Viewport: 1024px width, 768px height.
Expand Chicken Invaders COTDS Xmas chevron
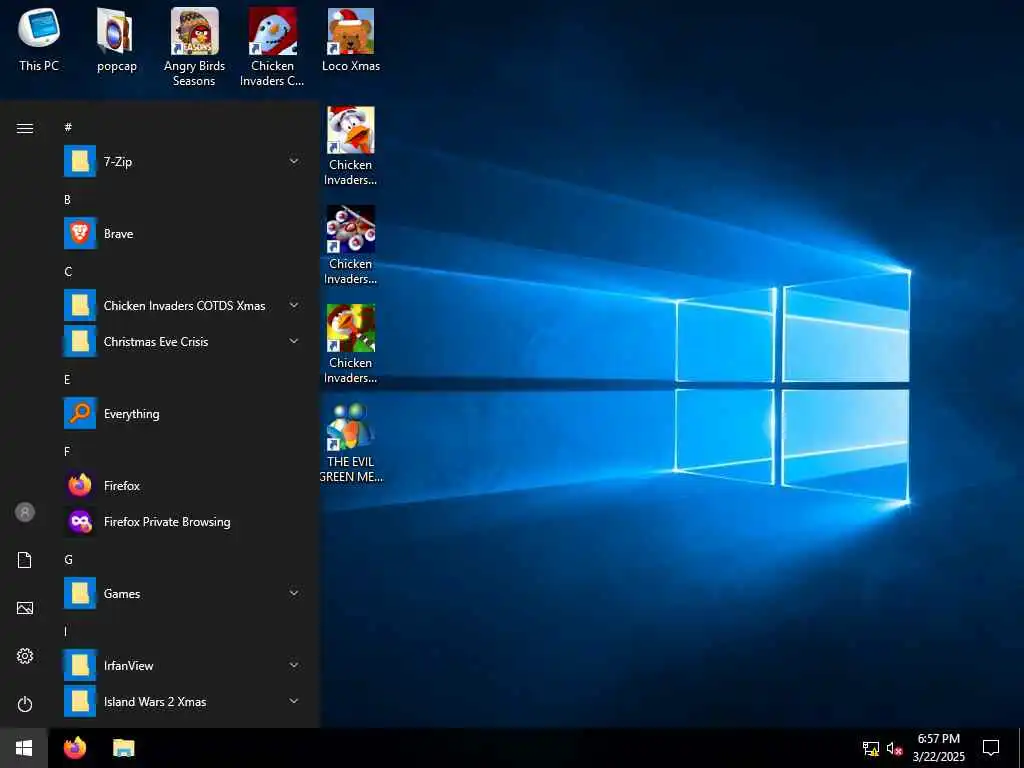pos(294,305)
